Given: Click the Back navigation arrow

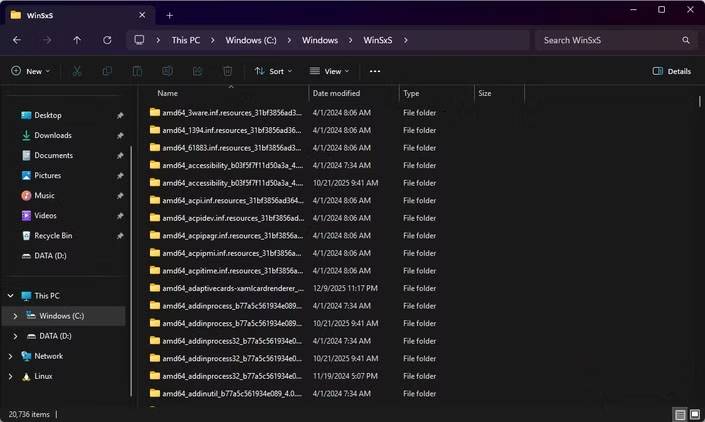Looking at the screenshot, I should (x=17, y=40).
